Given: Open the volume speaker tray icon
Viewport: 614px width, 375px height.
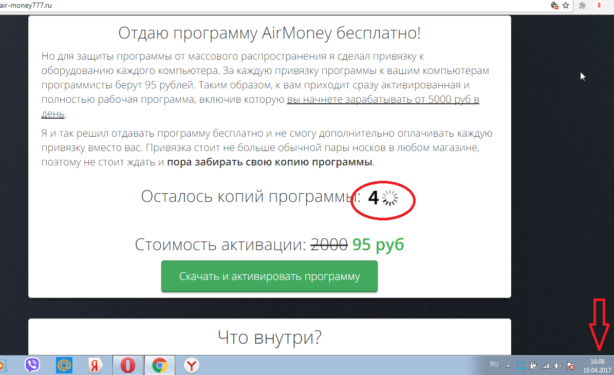Looking at the screenshot, I should [x=558, y=366].
